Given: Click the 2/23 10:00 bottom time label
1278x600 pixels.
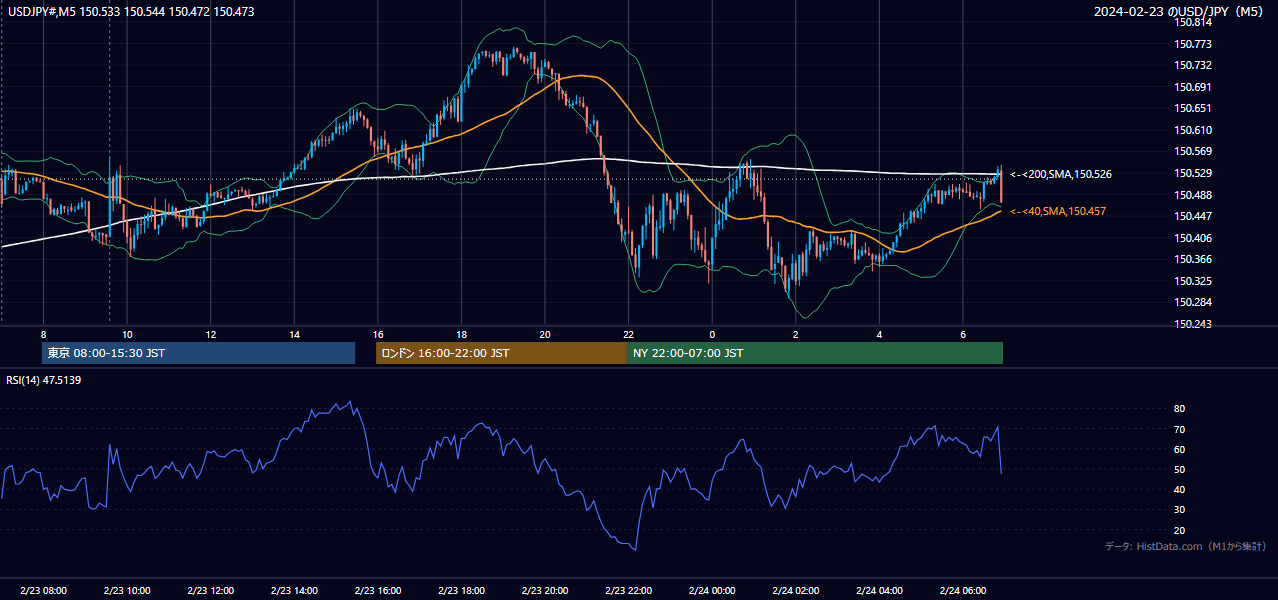Looking at the screenshot, I should pyautogui.click(x=127, y=590).
